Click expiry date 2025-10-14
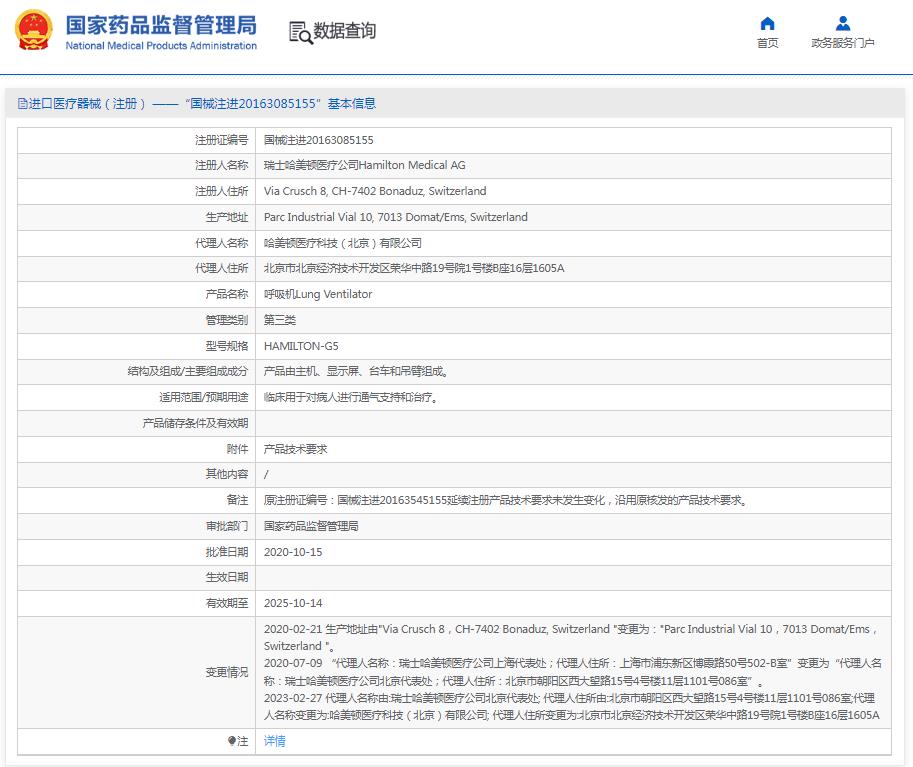The width and height of the screenshot is (913, 767). point(292,604)
